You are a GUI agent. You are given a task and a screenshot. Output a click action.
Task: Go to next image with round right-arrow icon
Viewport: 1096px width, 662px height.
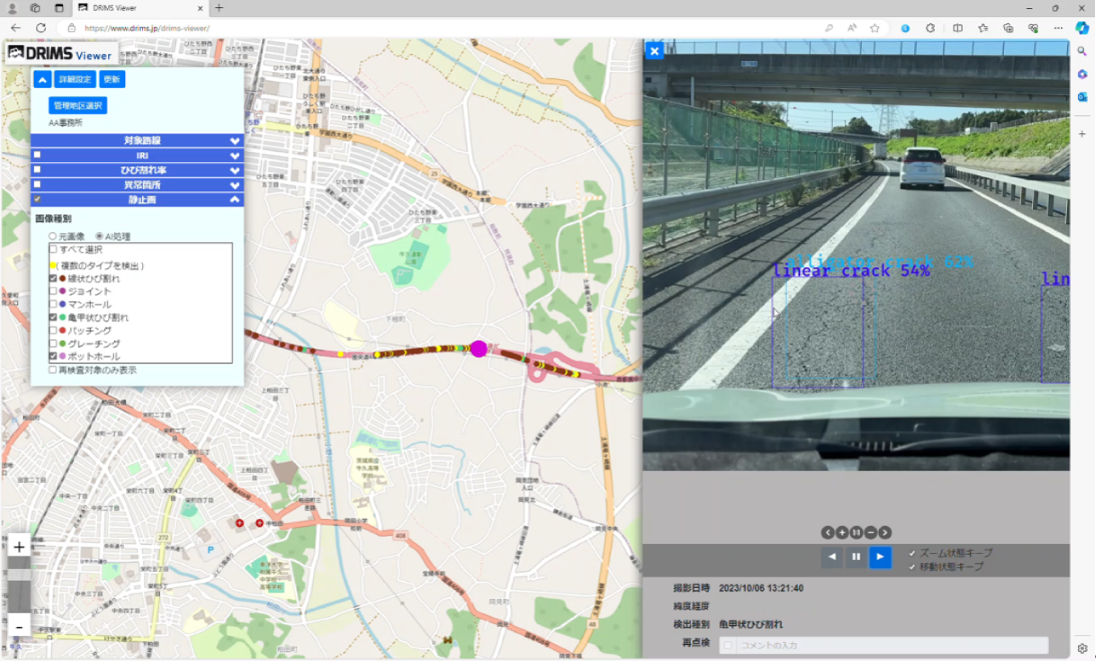[885, 533]
